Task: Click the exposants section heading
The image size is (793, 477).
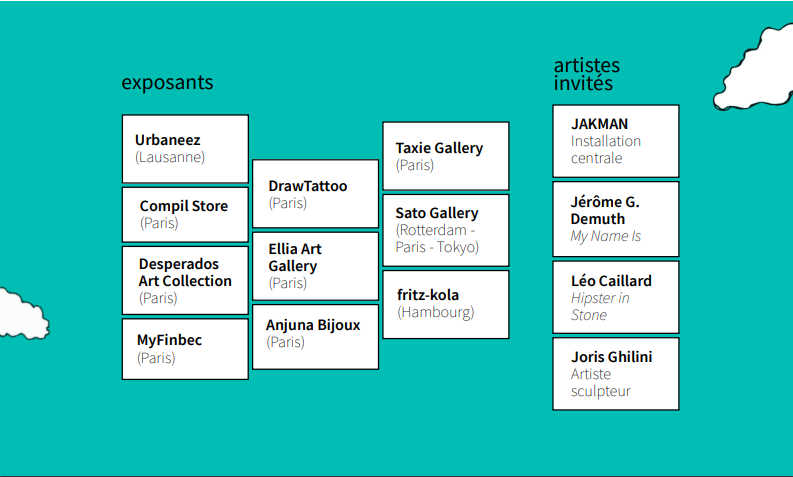Action: point(167,83)
